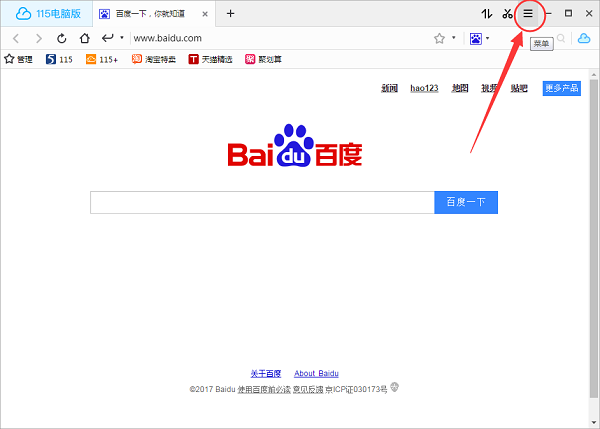Open the 115 cloud icon in toolbar
600x429 pixels.
[x=584, y=38]
